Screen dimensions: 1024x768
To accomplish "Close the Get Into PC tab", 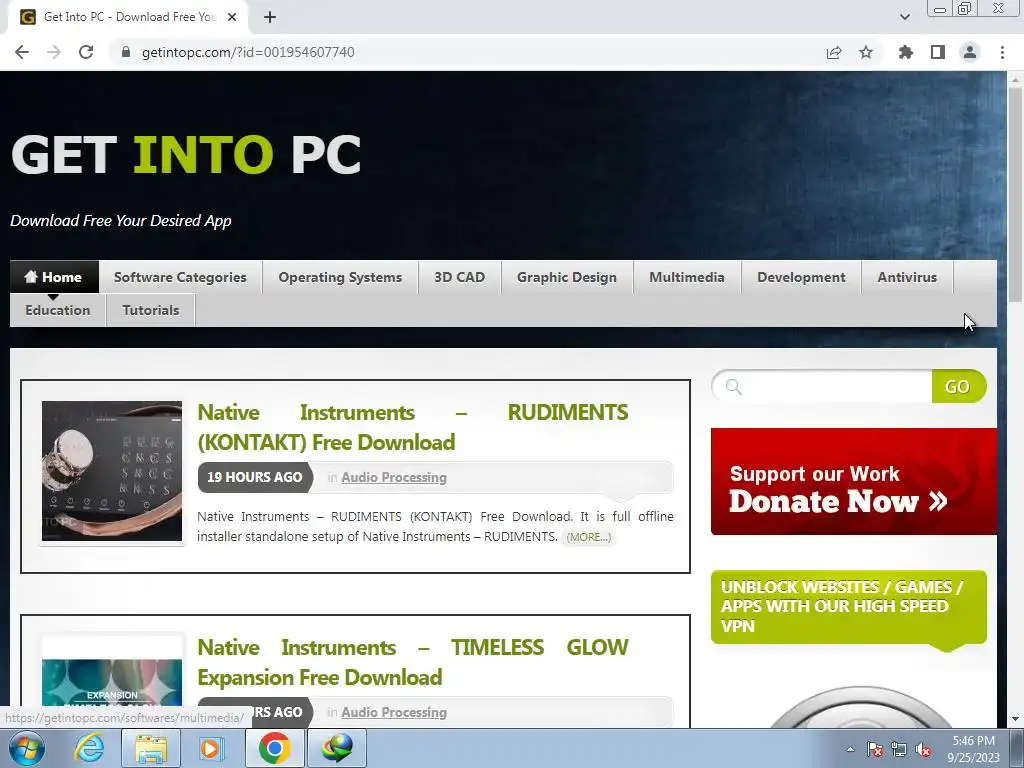I will 232,17.
